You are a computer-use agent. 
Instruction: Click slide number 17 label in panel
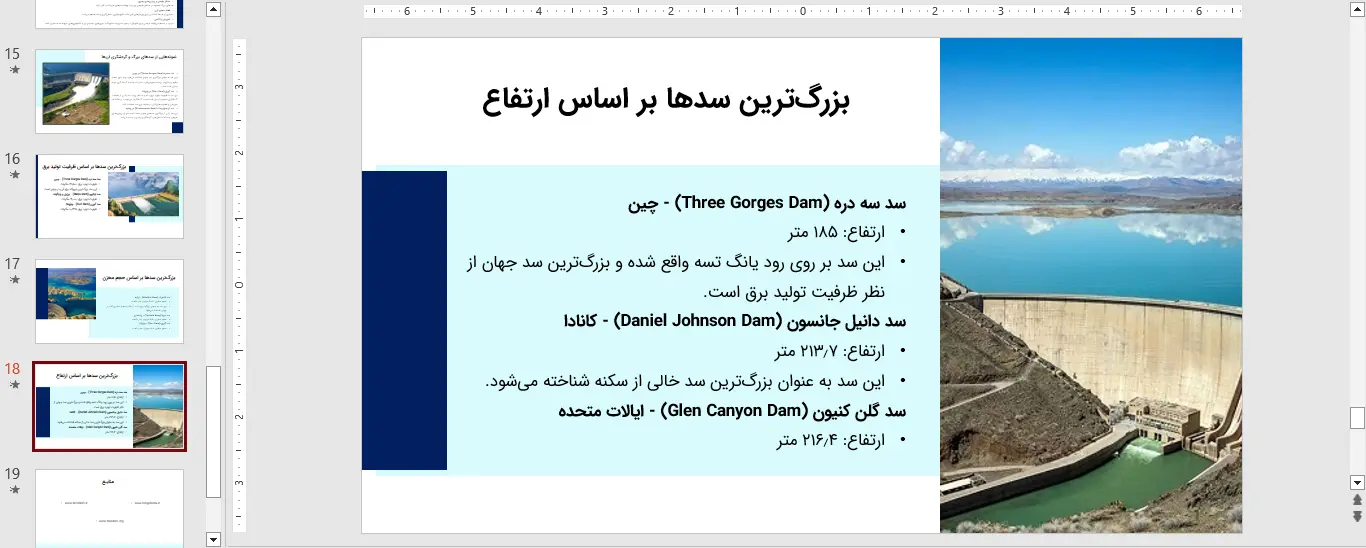coord(12,264)
